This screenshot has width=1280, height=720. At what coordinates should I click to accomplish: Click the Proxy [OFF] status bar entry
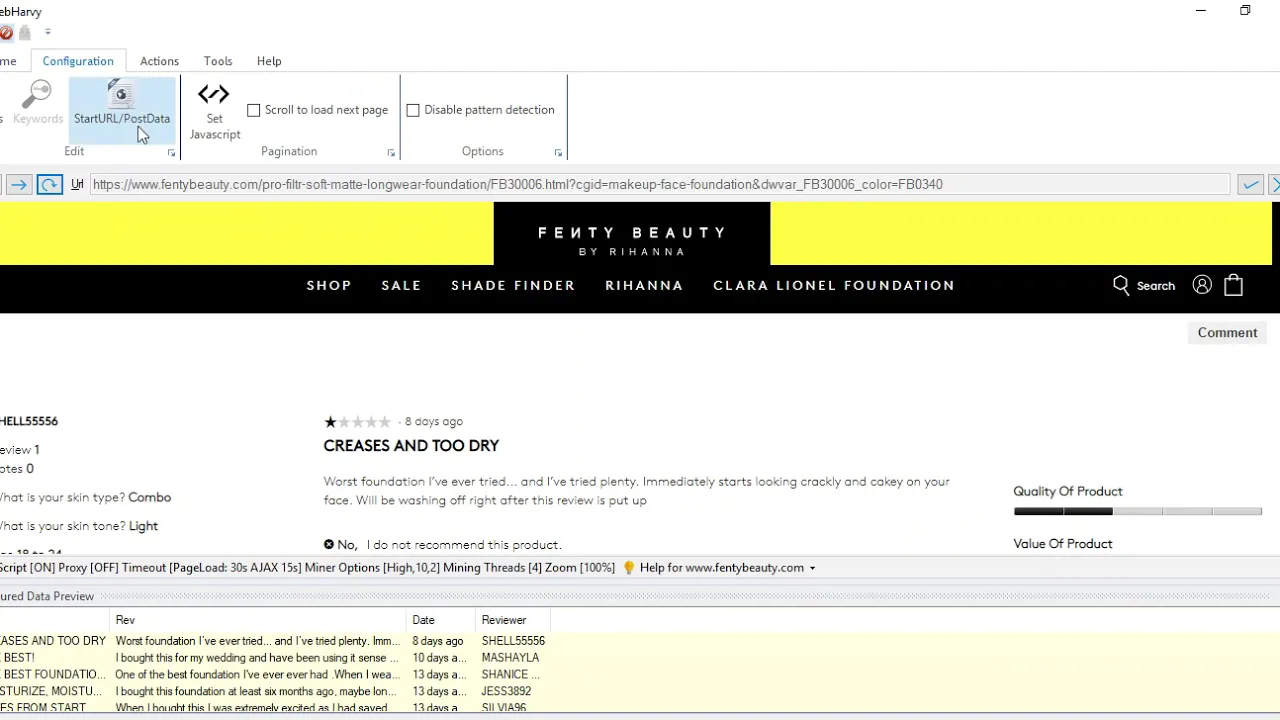click(x=88, y=568)
